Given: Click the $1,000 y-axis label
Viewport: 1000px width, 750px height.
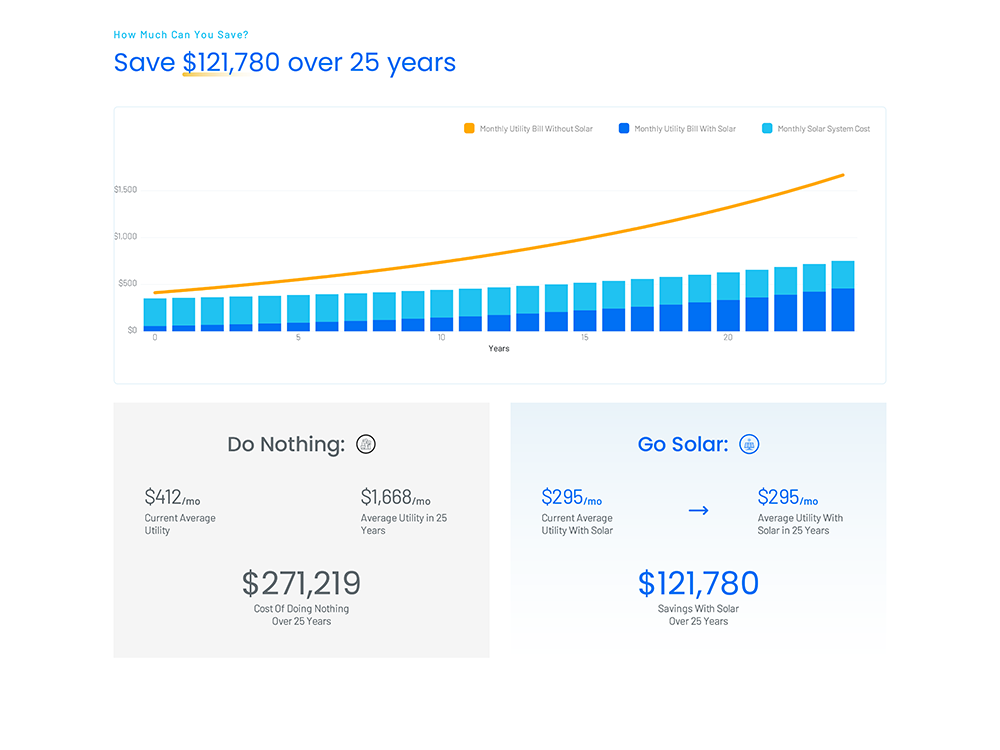Looking at the screenshot, I should tap(125, 237).
